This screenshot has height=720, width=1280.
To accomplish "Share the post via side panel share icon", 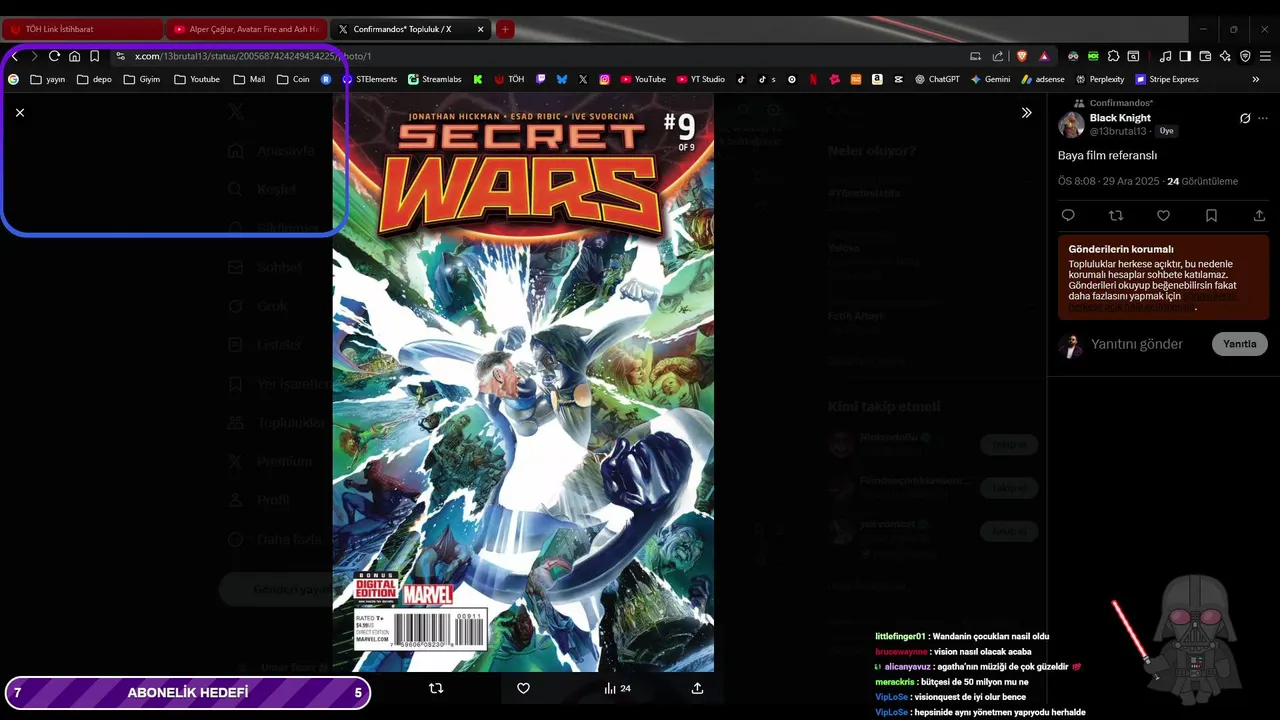I will pos(1259,215).
